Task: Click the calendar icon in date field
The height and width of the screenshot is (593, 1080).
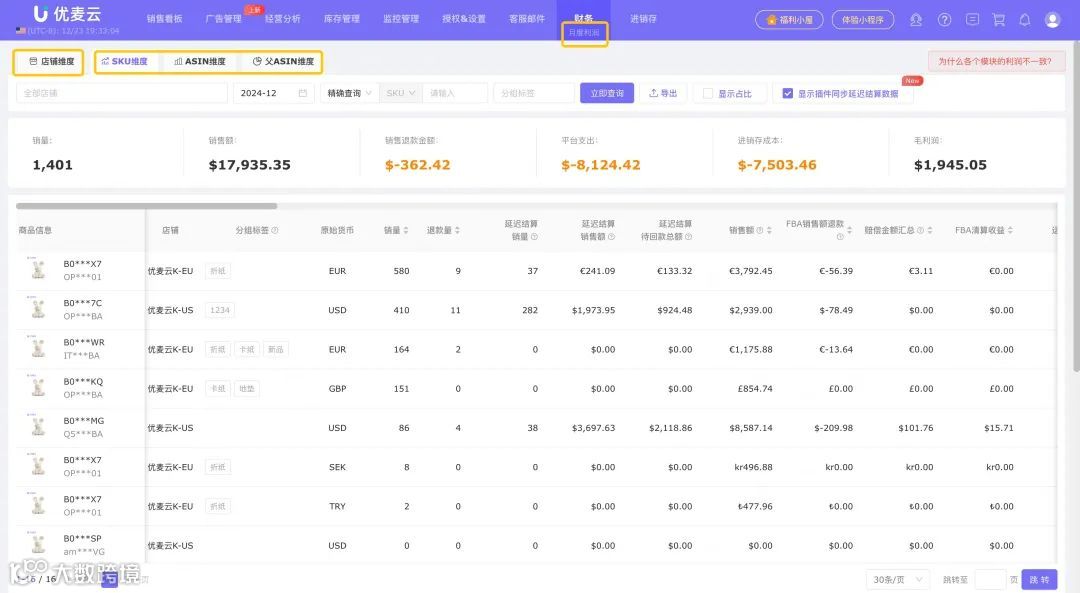Action: point(302,93)
